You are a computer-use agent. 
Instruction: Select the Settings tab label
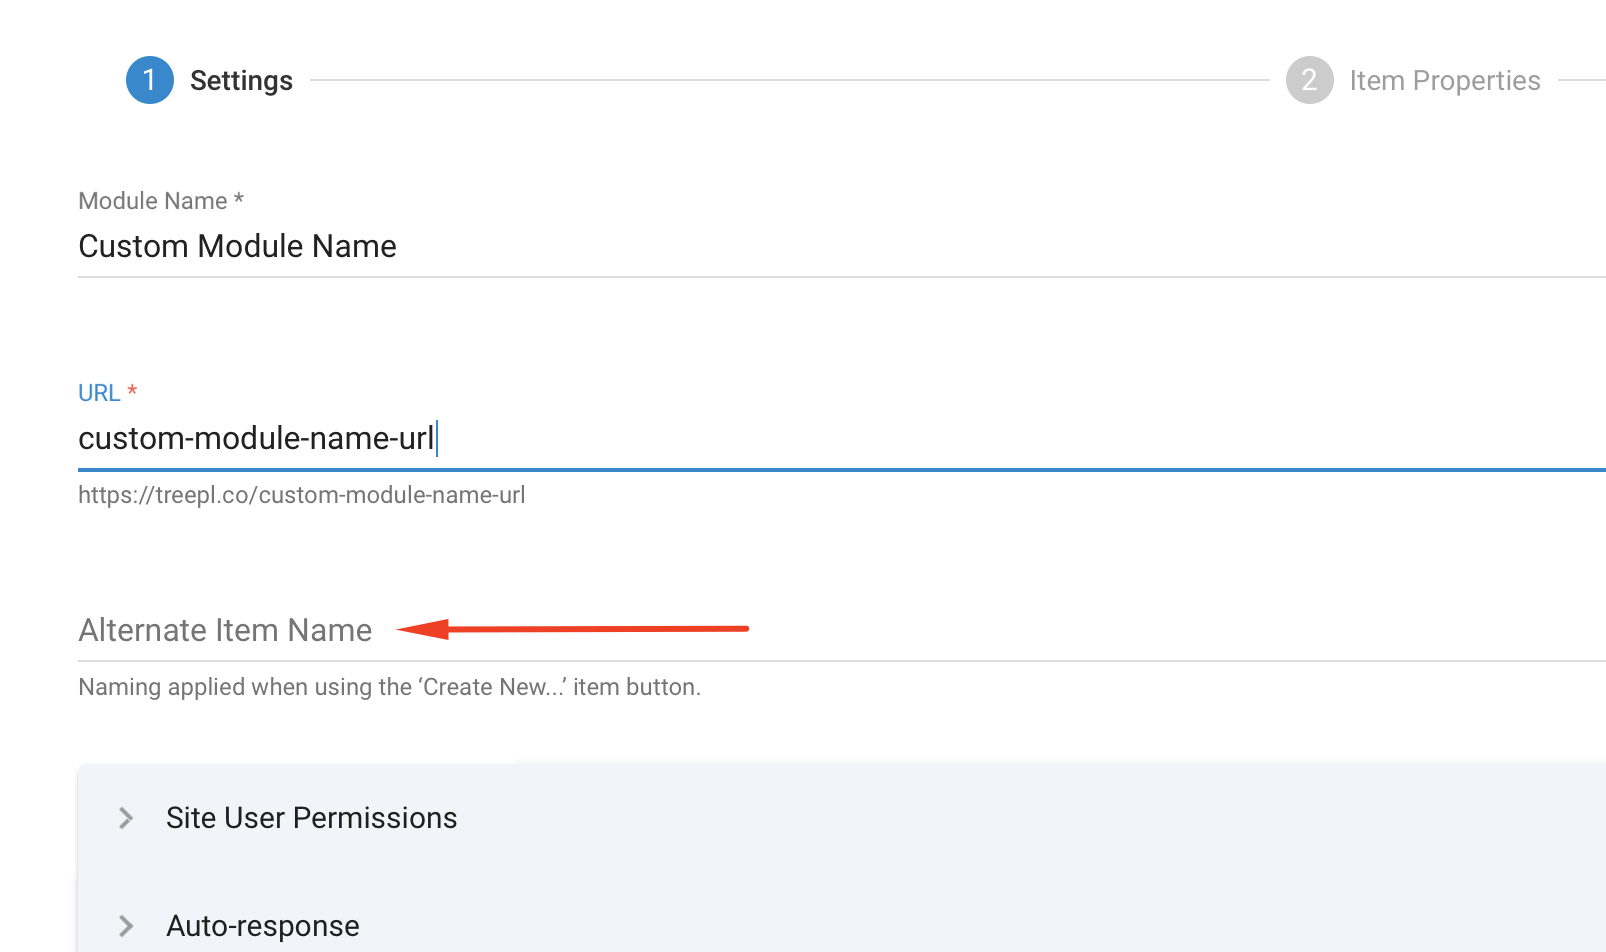241,80
